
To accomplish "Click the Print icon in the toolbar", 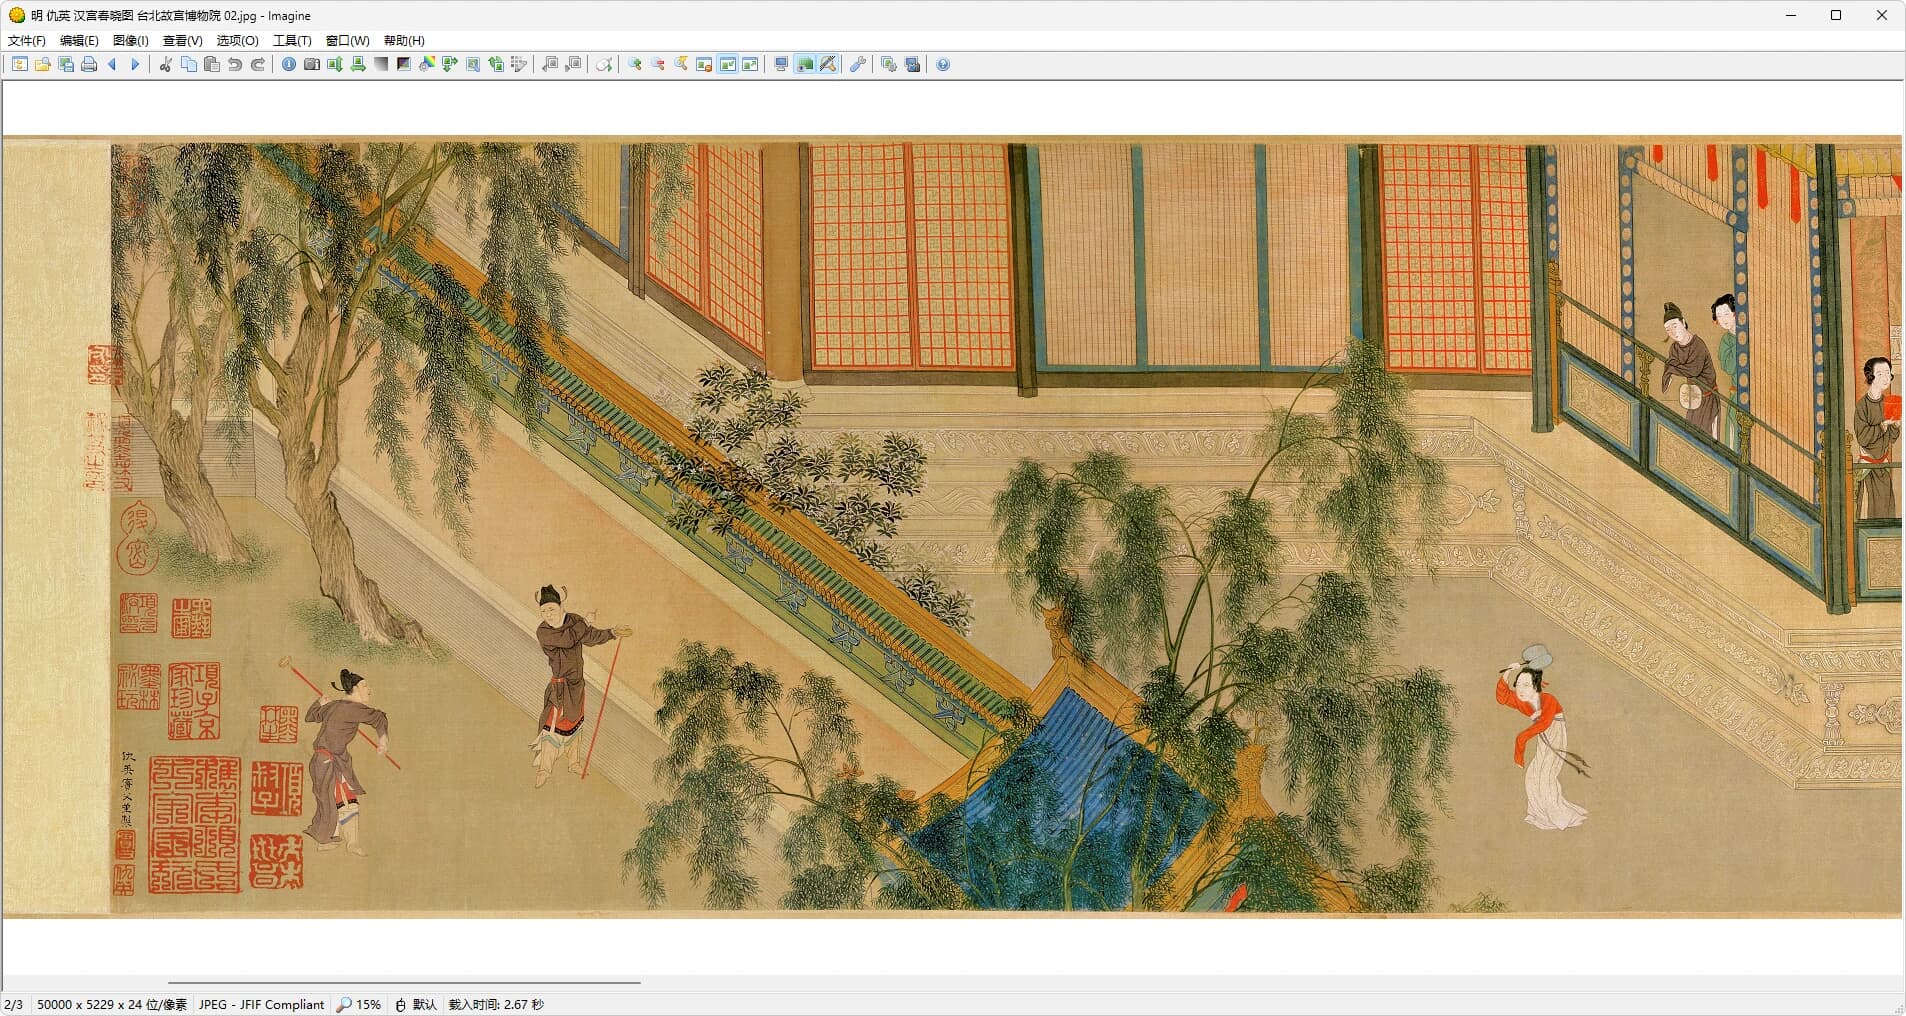I will (x=89, y=65).
